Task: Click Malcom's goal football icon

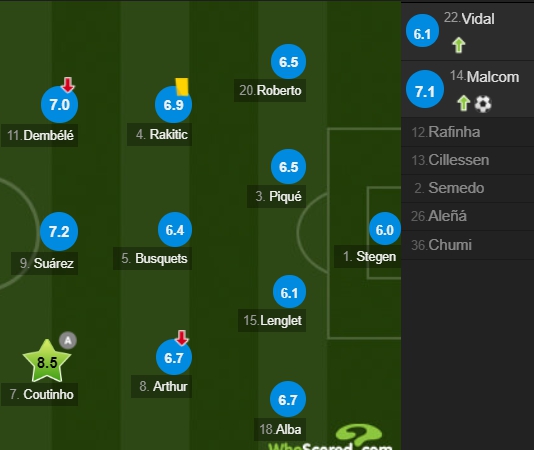Action: [483, 104]
